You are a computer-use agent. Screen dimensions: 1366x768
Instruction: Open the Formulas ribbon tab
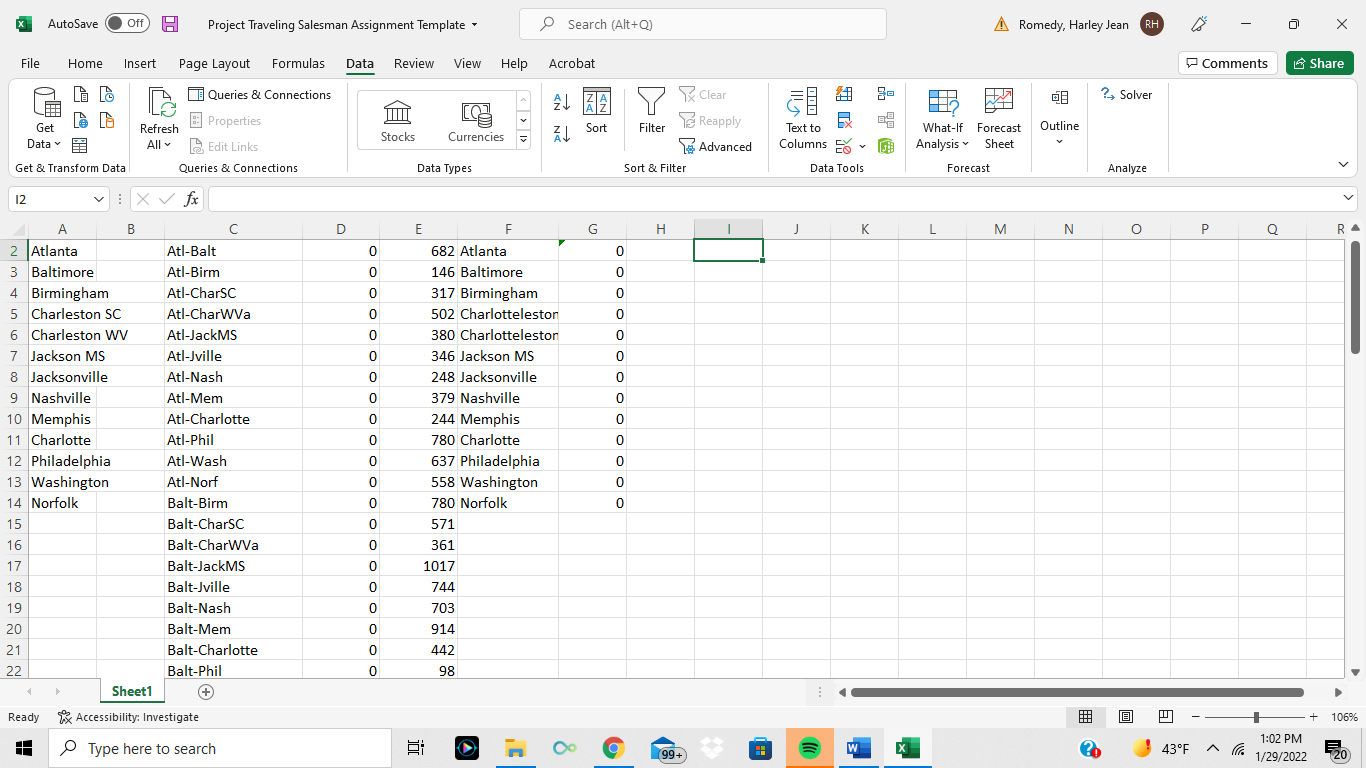[x=298, y=63]
